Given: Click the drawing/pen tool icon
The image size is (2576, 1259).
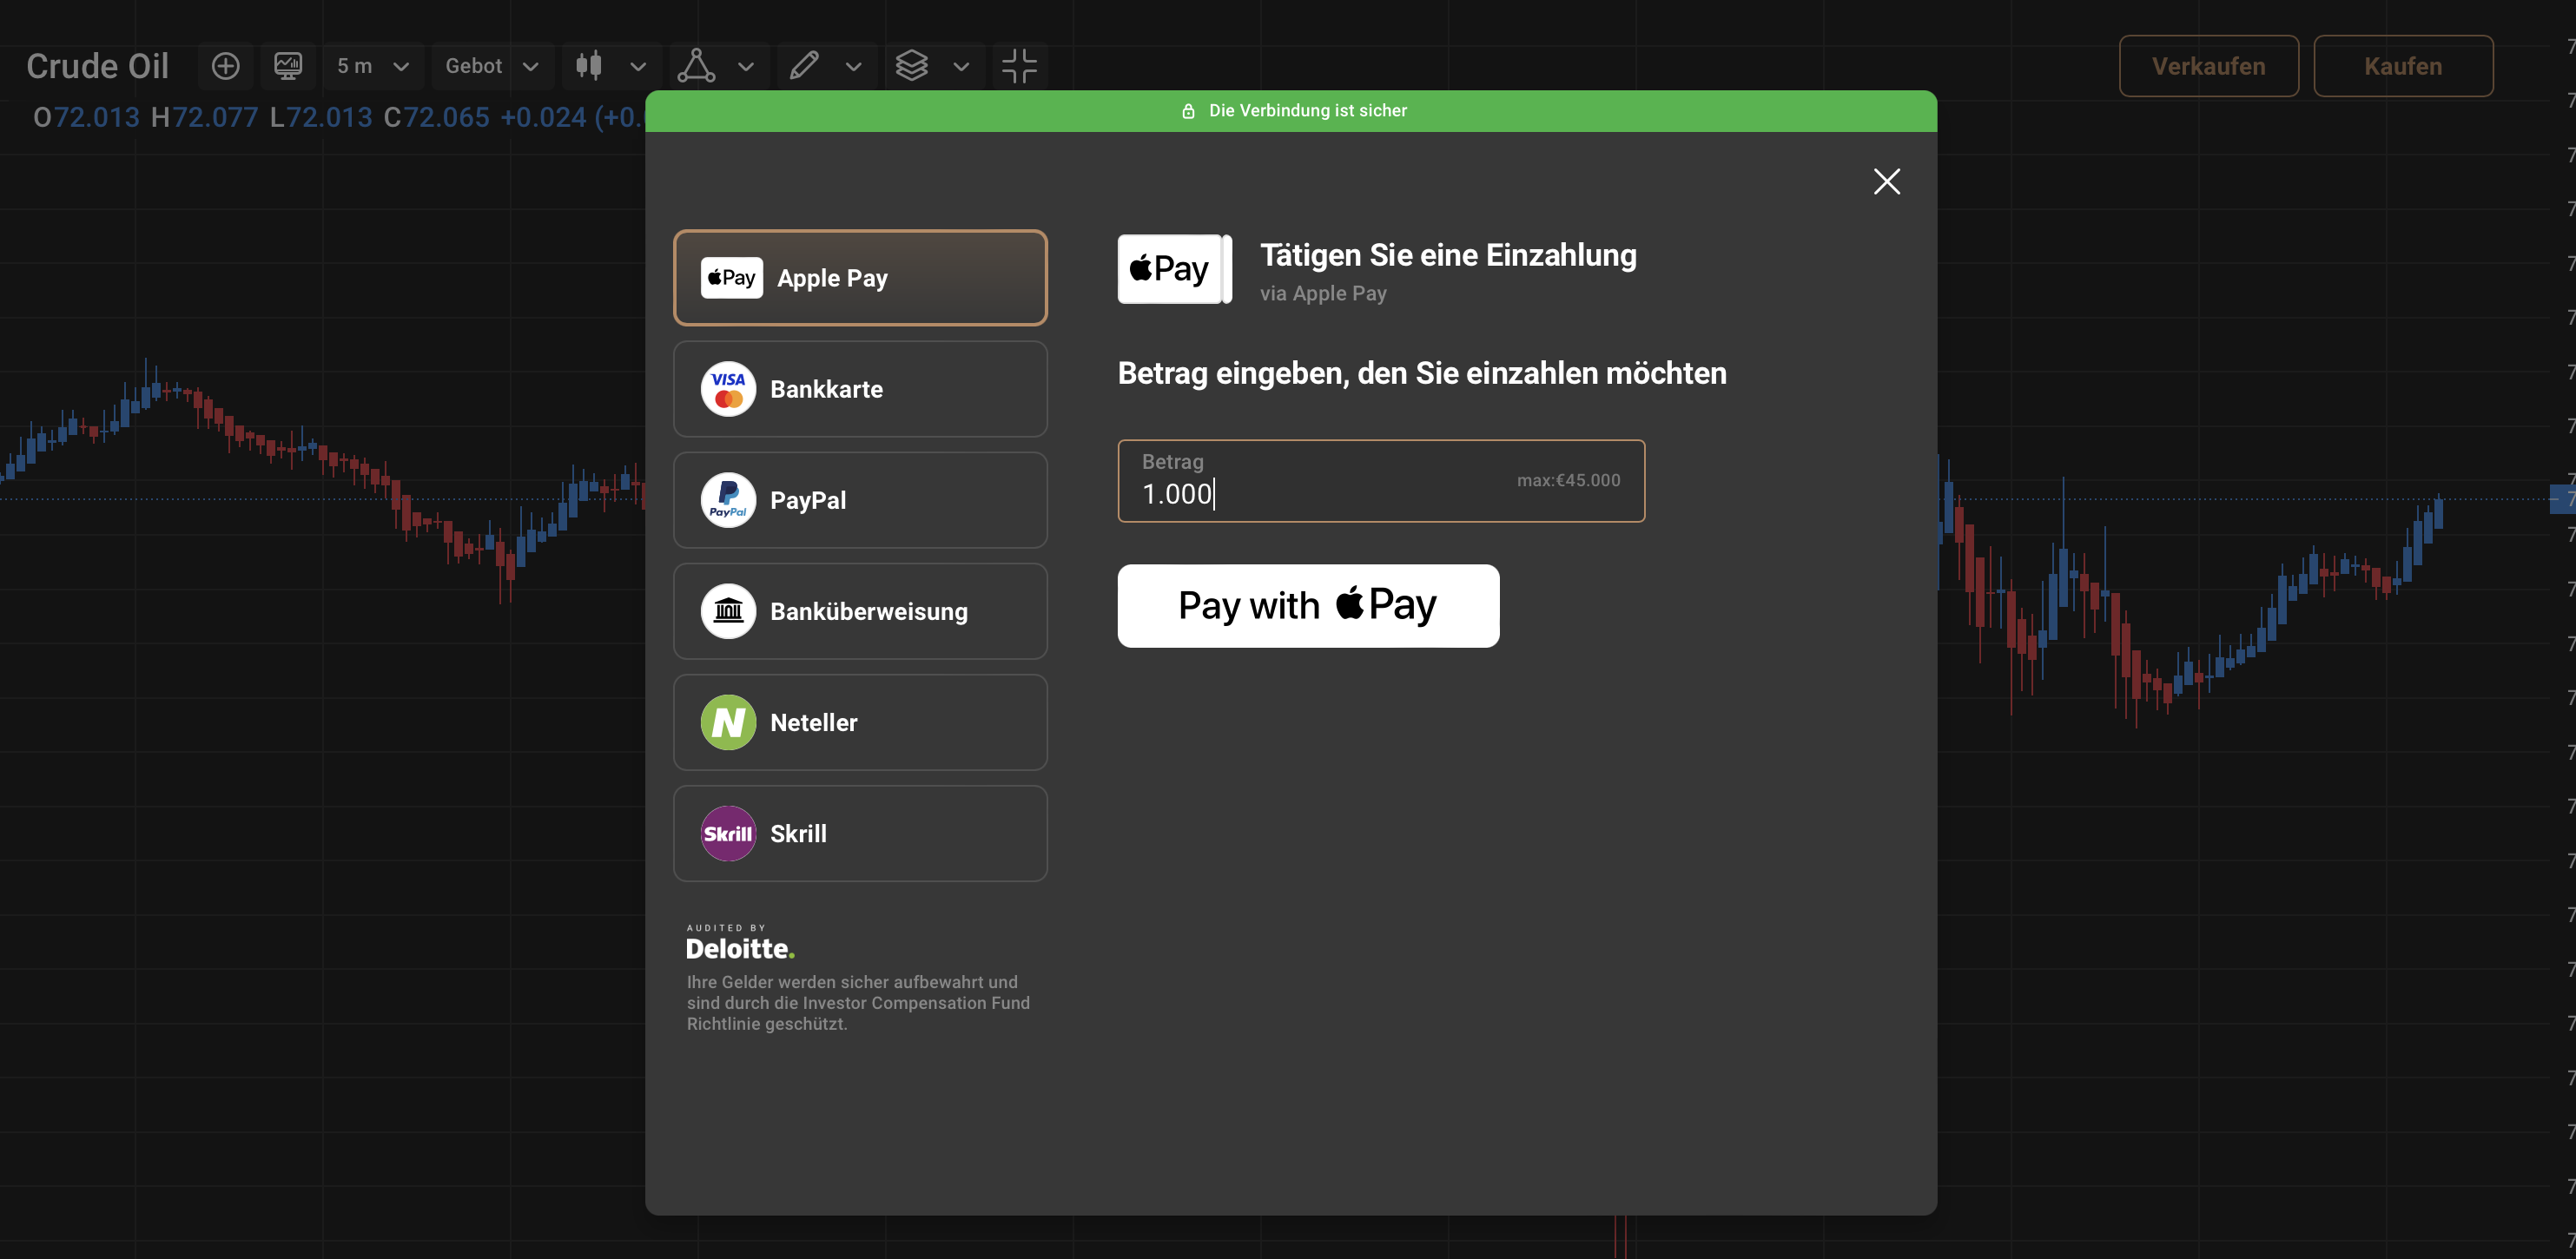Looking at the screenshot, I should point(803,64).
